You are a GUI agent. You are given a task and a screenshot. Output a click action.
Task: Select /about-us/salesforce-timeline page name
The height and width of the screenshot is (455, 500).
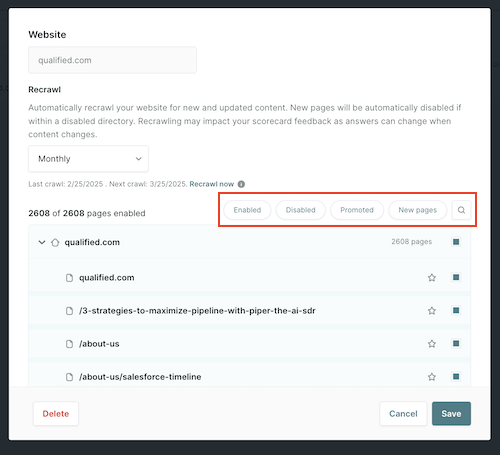tap(140, 377)
